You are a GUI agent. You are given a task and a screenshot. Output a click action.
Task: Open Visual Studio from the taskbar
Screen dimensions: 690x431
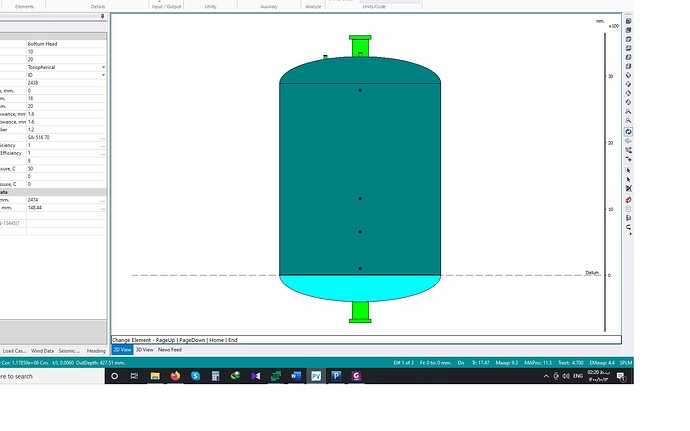click(256, 376)
